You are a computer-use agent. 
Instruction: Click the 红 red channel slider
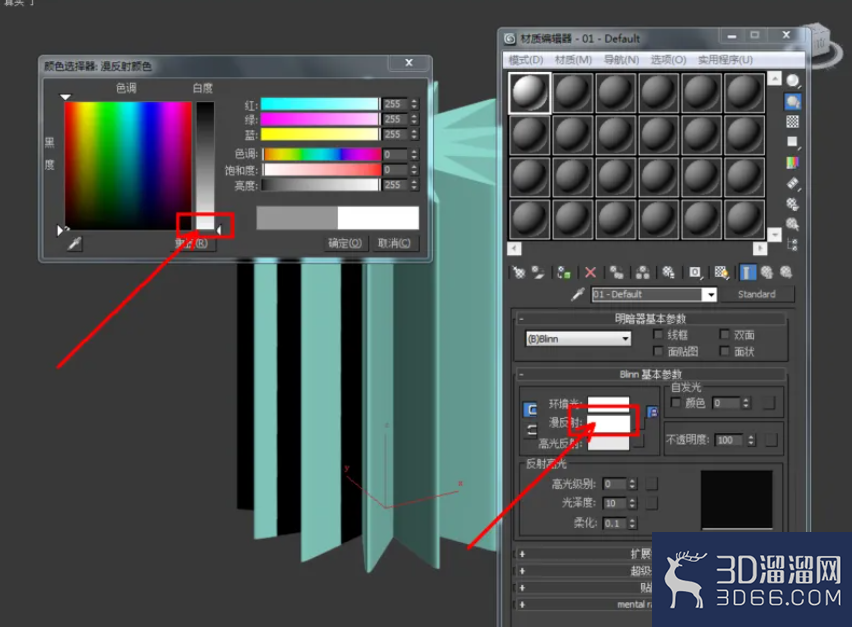pos(321,104)
